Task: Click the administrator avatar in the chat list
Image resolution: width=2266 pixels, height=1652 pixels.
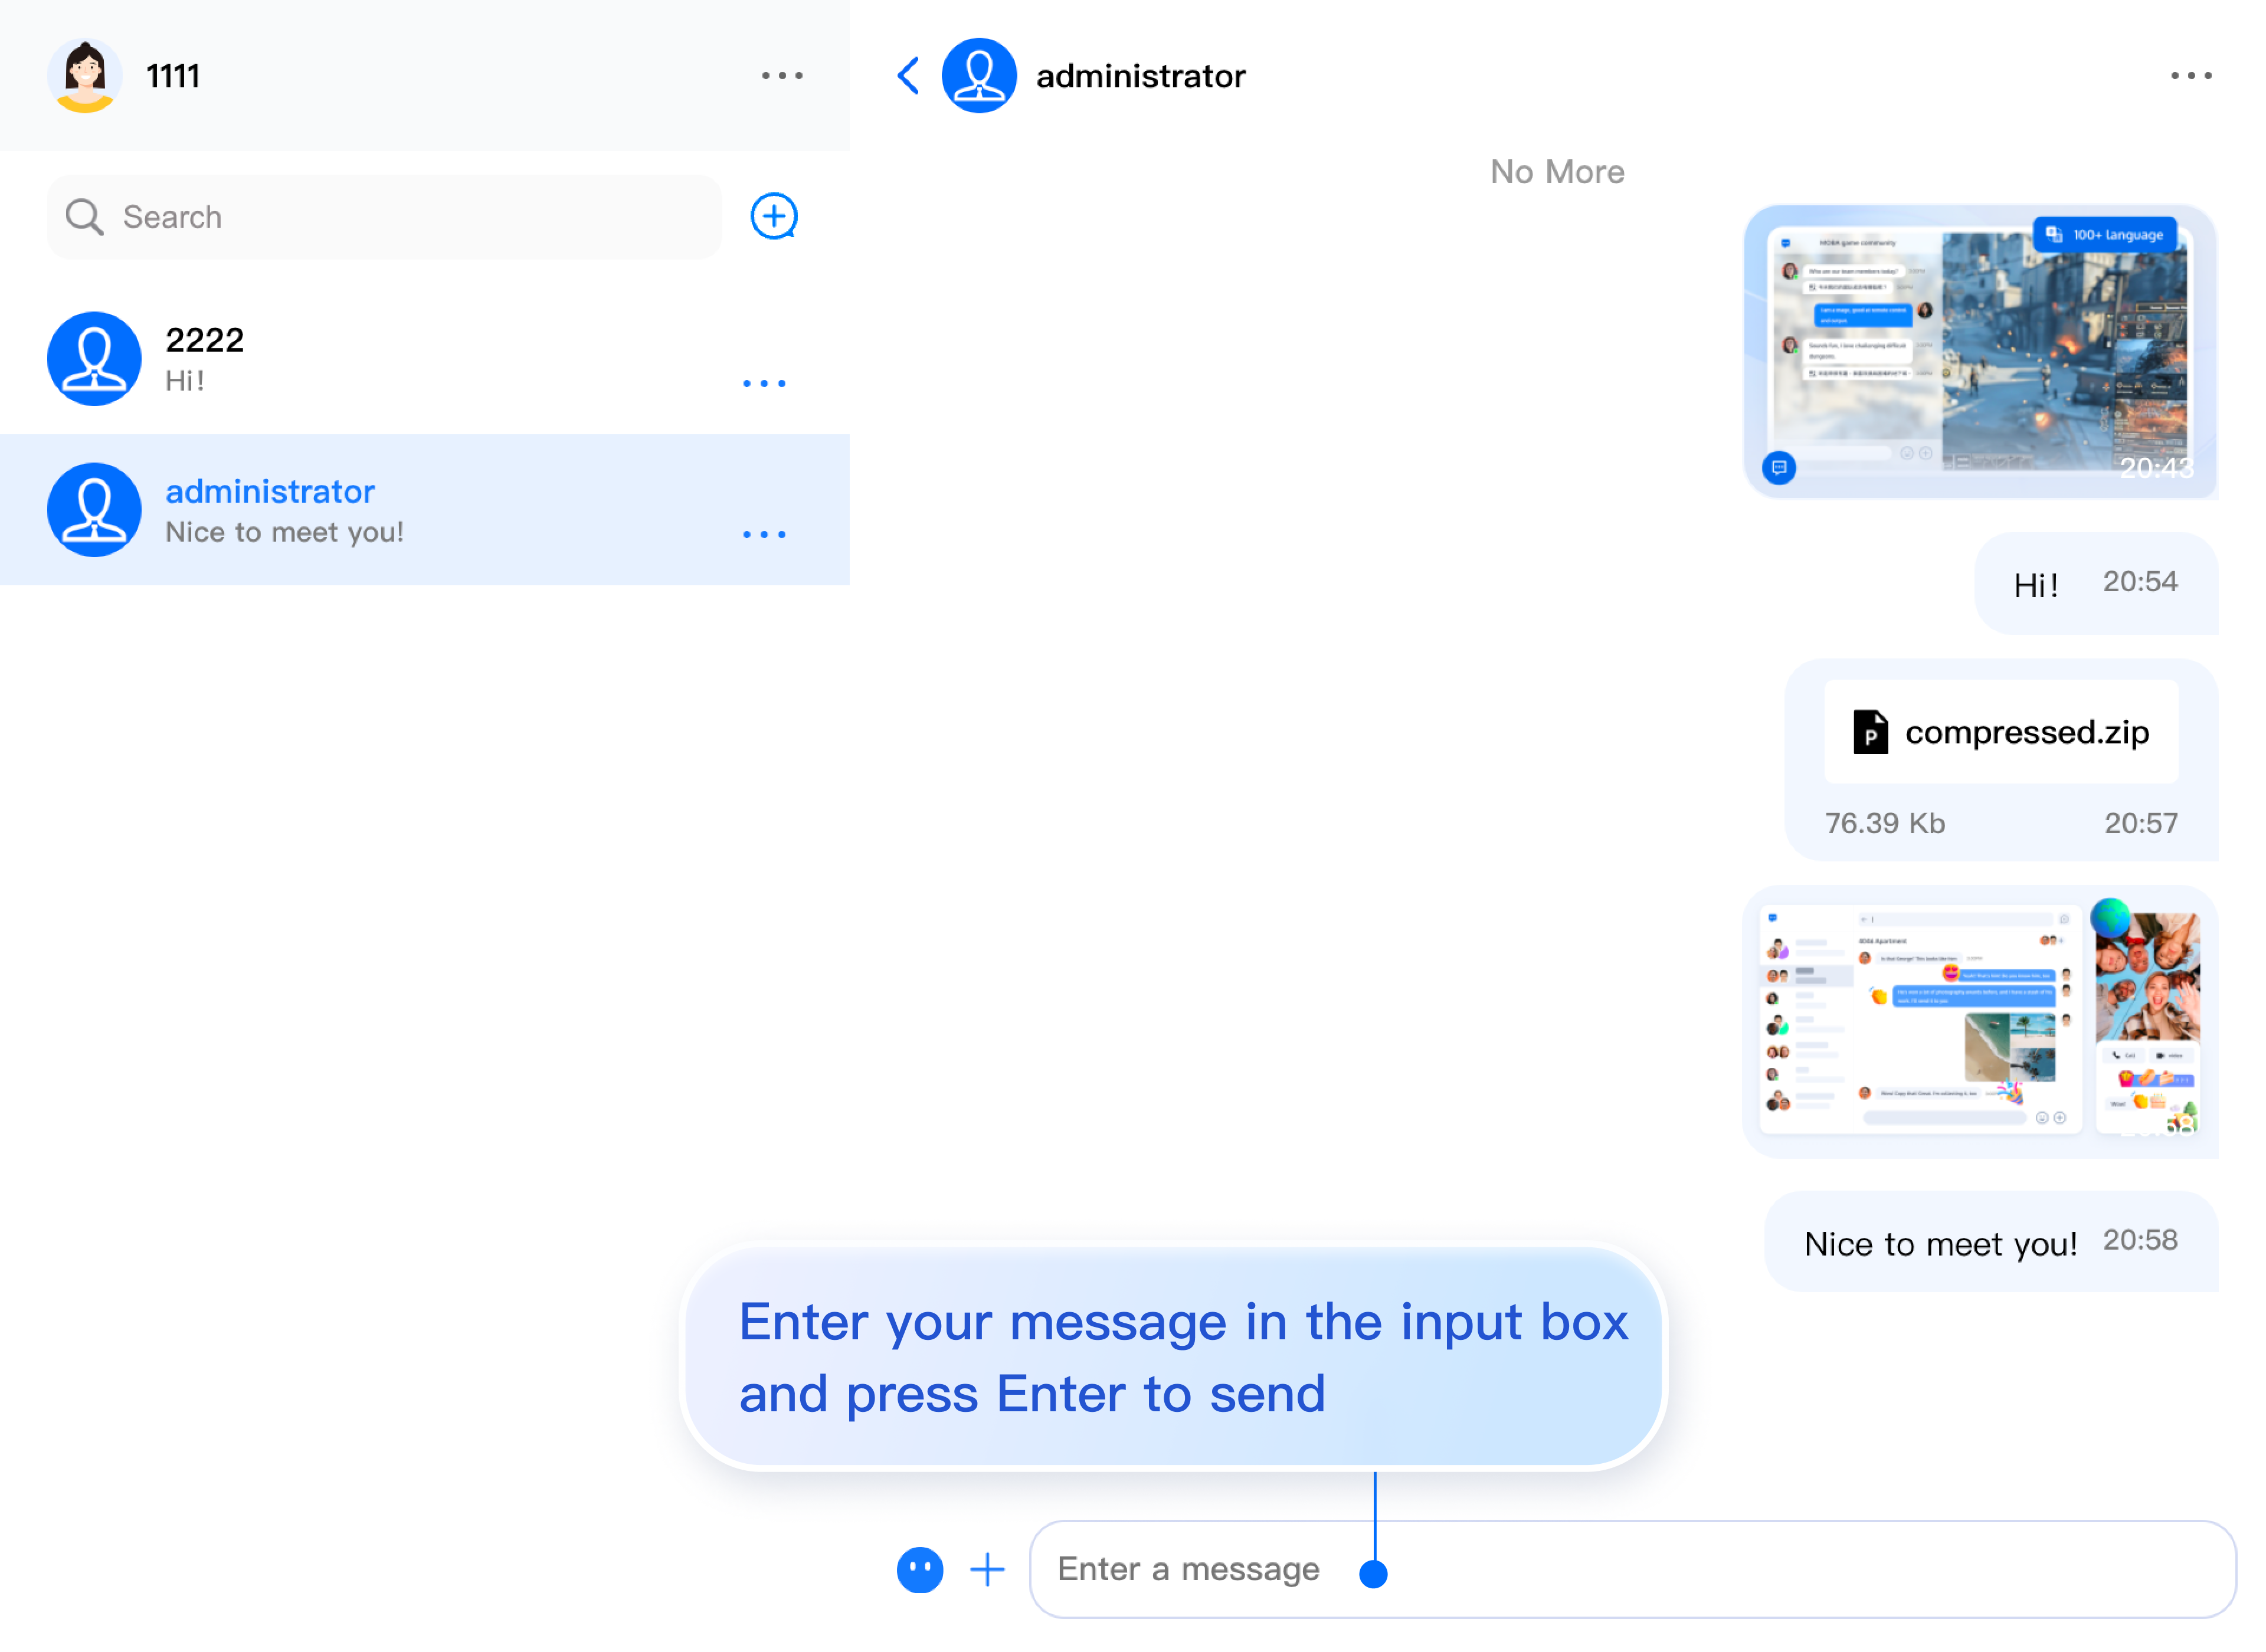Action: [x=94, y=510]
